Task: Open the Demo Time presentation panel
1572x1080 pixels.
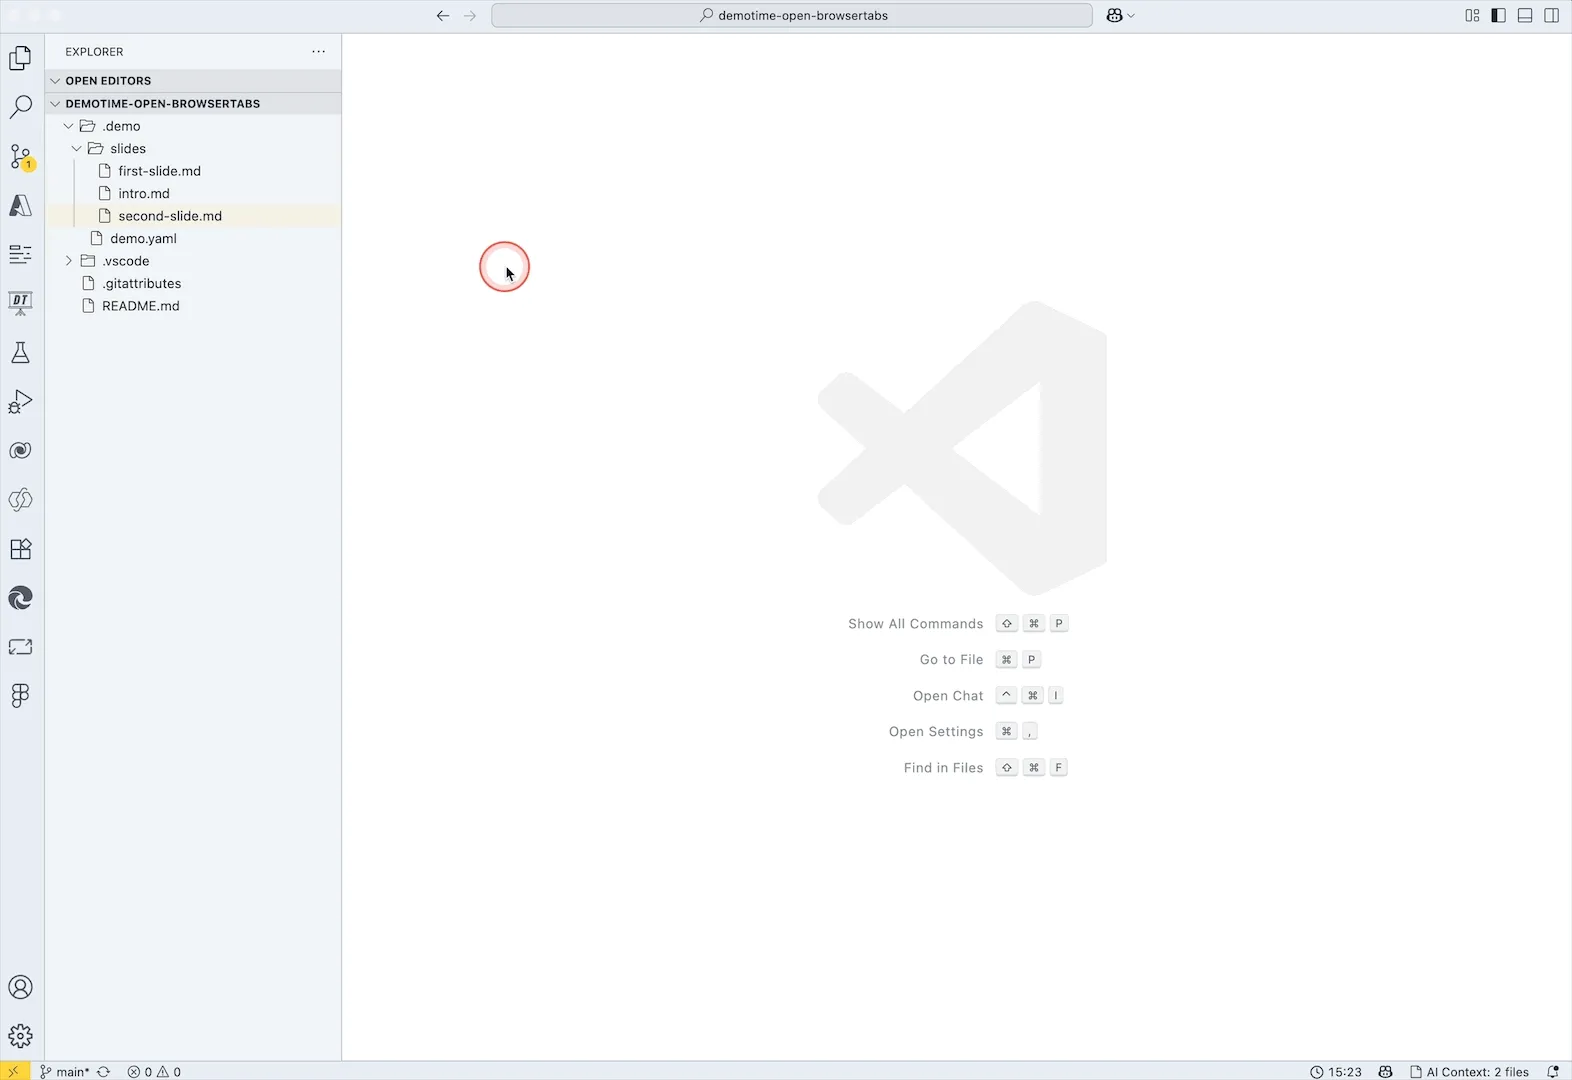Action: (21, 303)
